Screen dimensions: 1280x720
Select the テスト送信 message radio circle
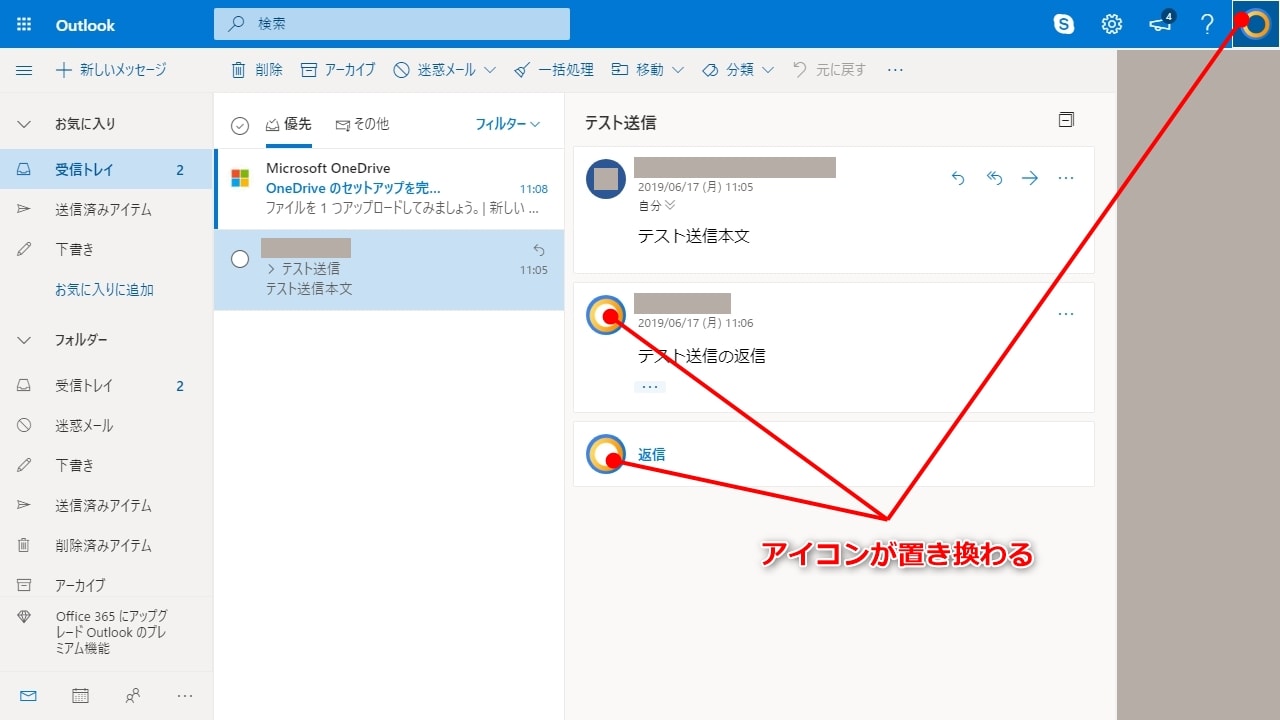pyautogui.click(x=240, y=259)
